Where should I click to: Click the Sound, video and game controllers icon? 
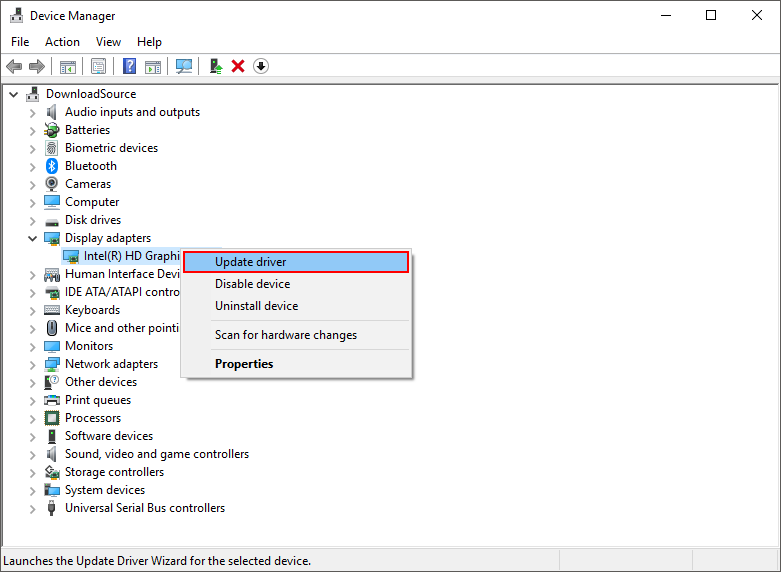click(x=51, y=454)
